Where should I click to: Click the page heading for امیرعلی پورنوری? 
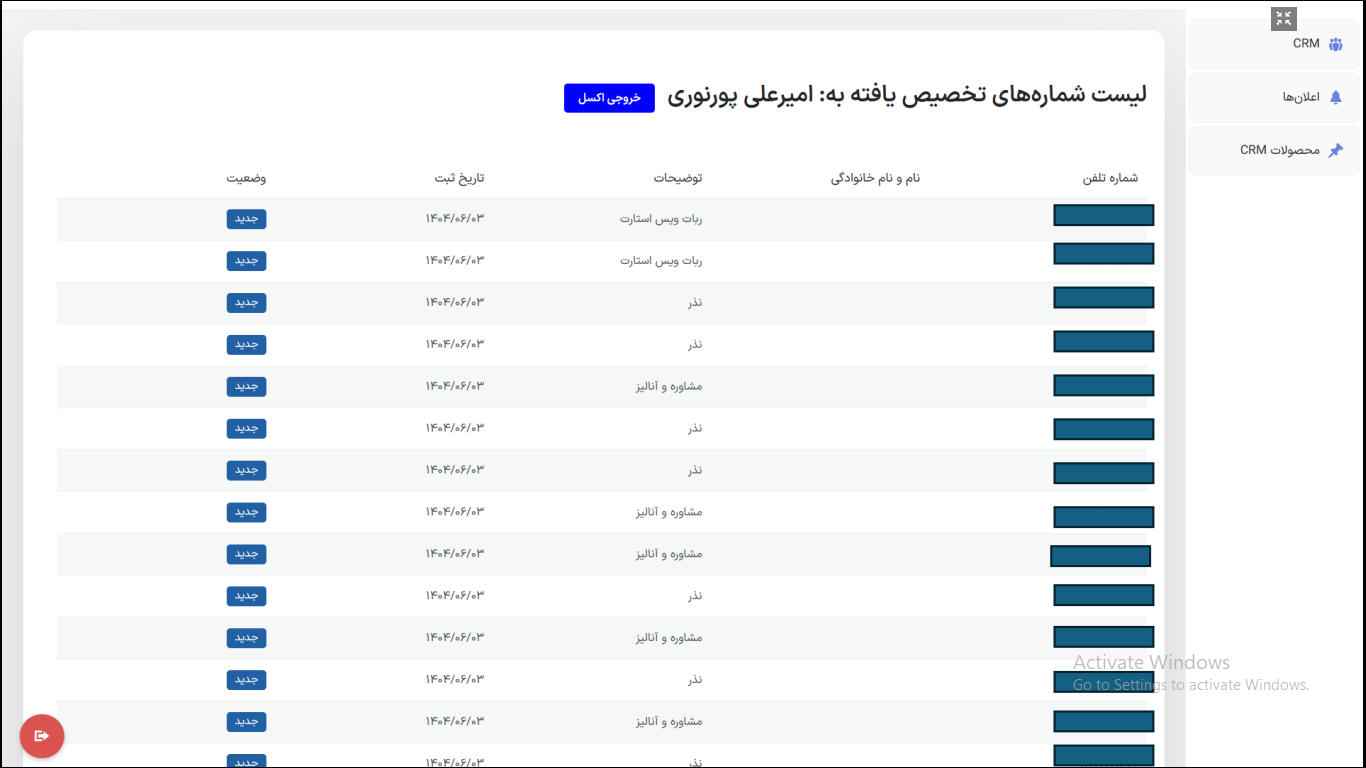tap(906, 95)
